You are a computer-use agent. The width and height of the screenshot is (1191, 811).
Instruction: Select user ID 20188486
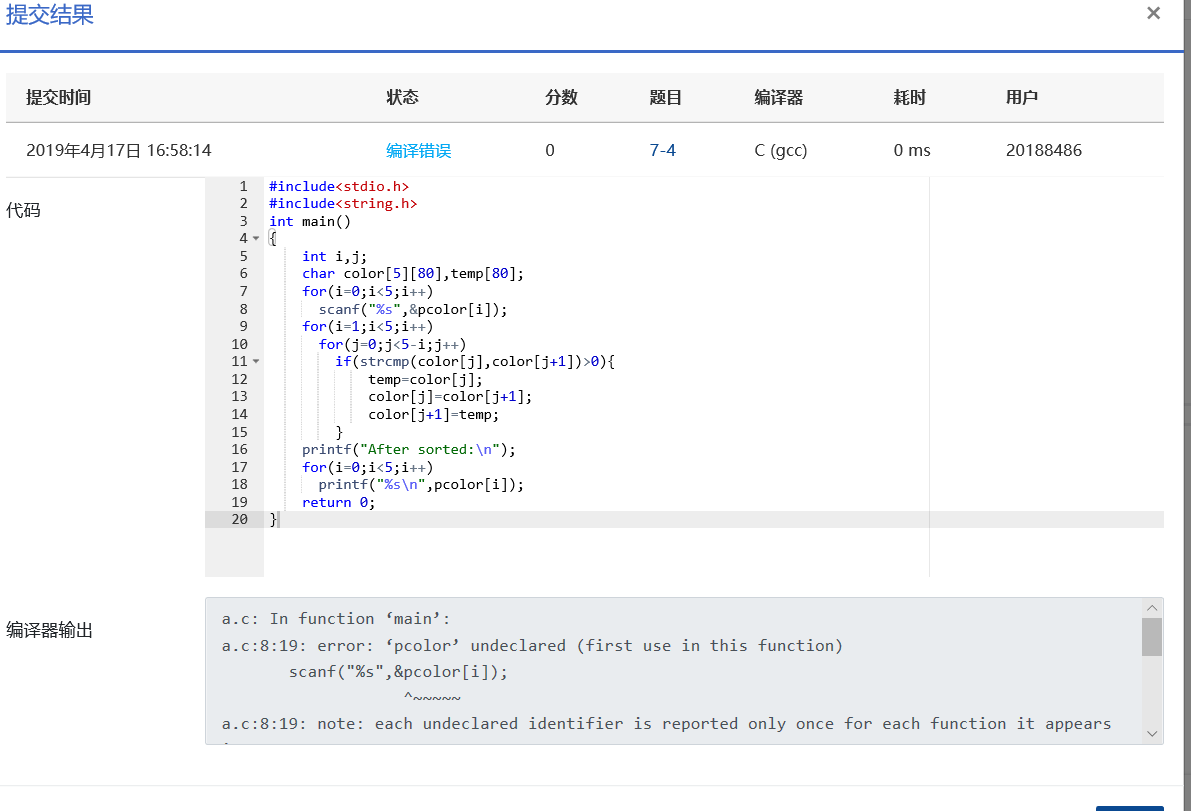[1043, 151]
